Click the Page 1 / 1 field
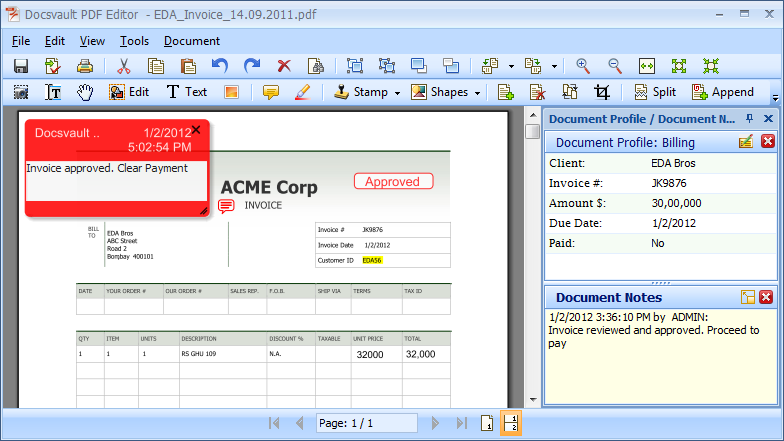 click(x=366, y=423)
